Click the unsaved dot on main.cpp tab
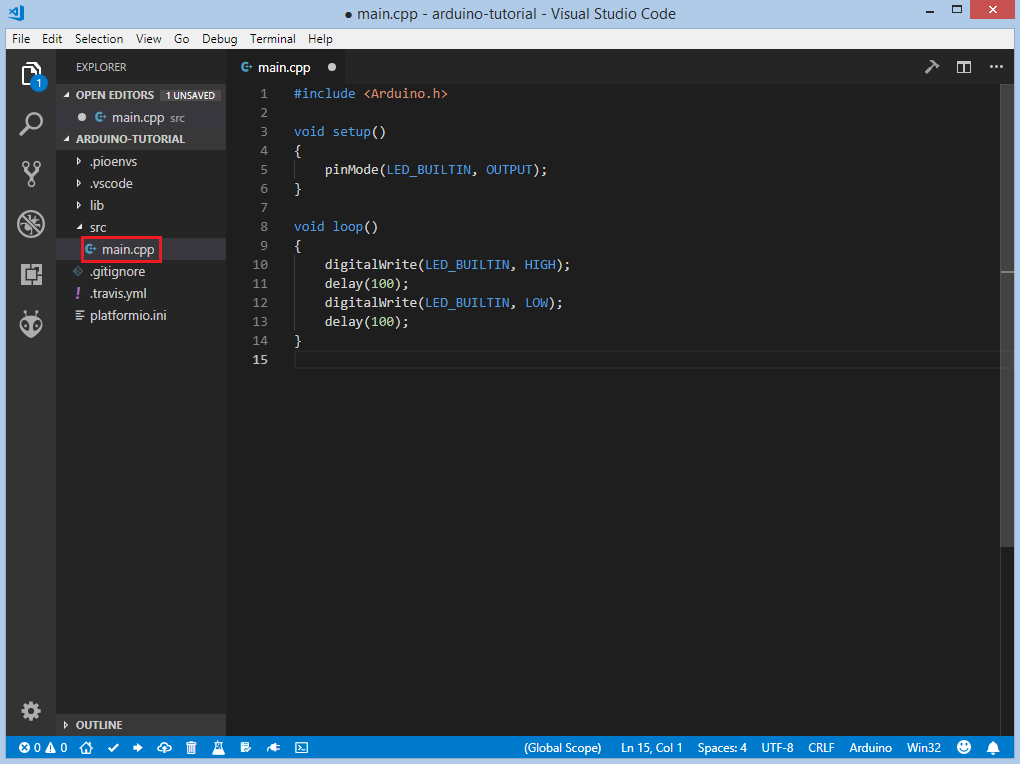This screenshot has height=764, width=1020. [332, 67]
